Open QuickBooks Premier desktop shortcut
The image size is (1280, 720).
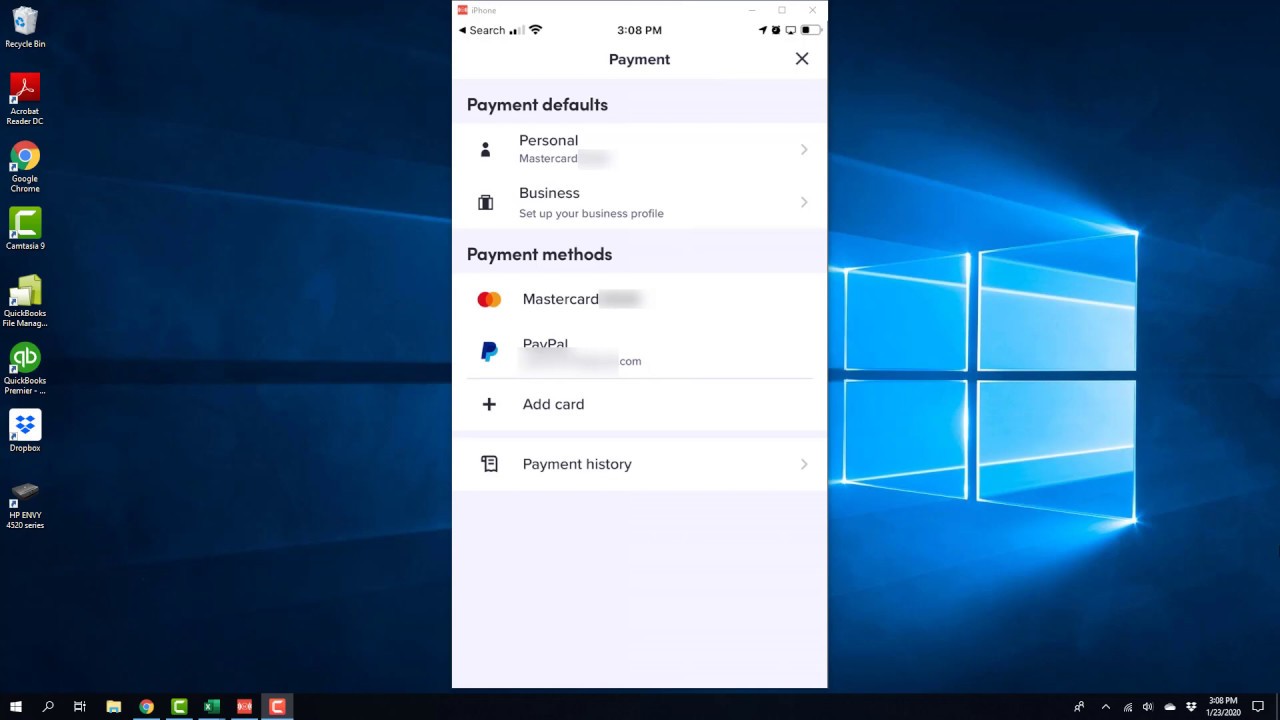point(25,369)
